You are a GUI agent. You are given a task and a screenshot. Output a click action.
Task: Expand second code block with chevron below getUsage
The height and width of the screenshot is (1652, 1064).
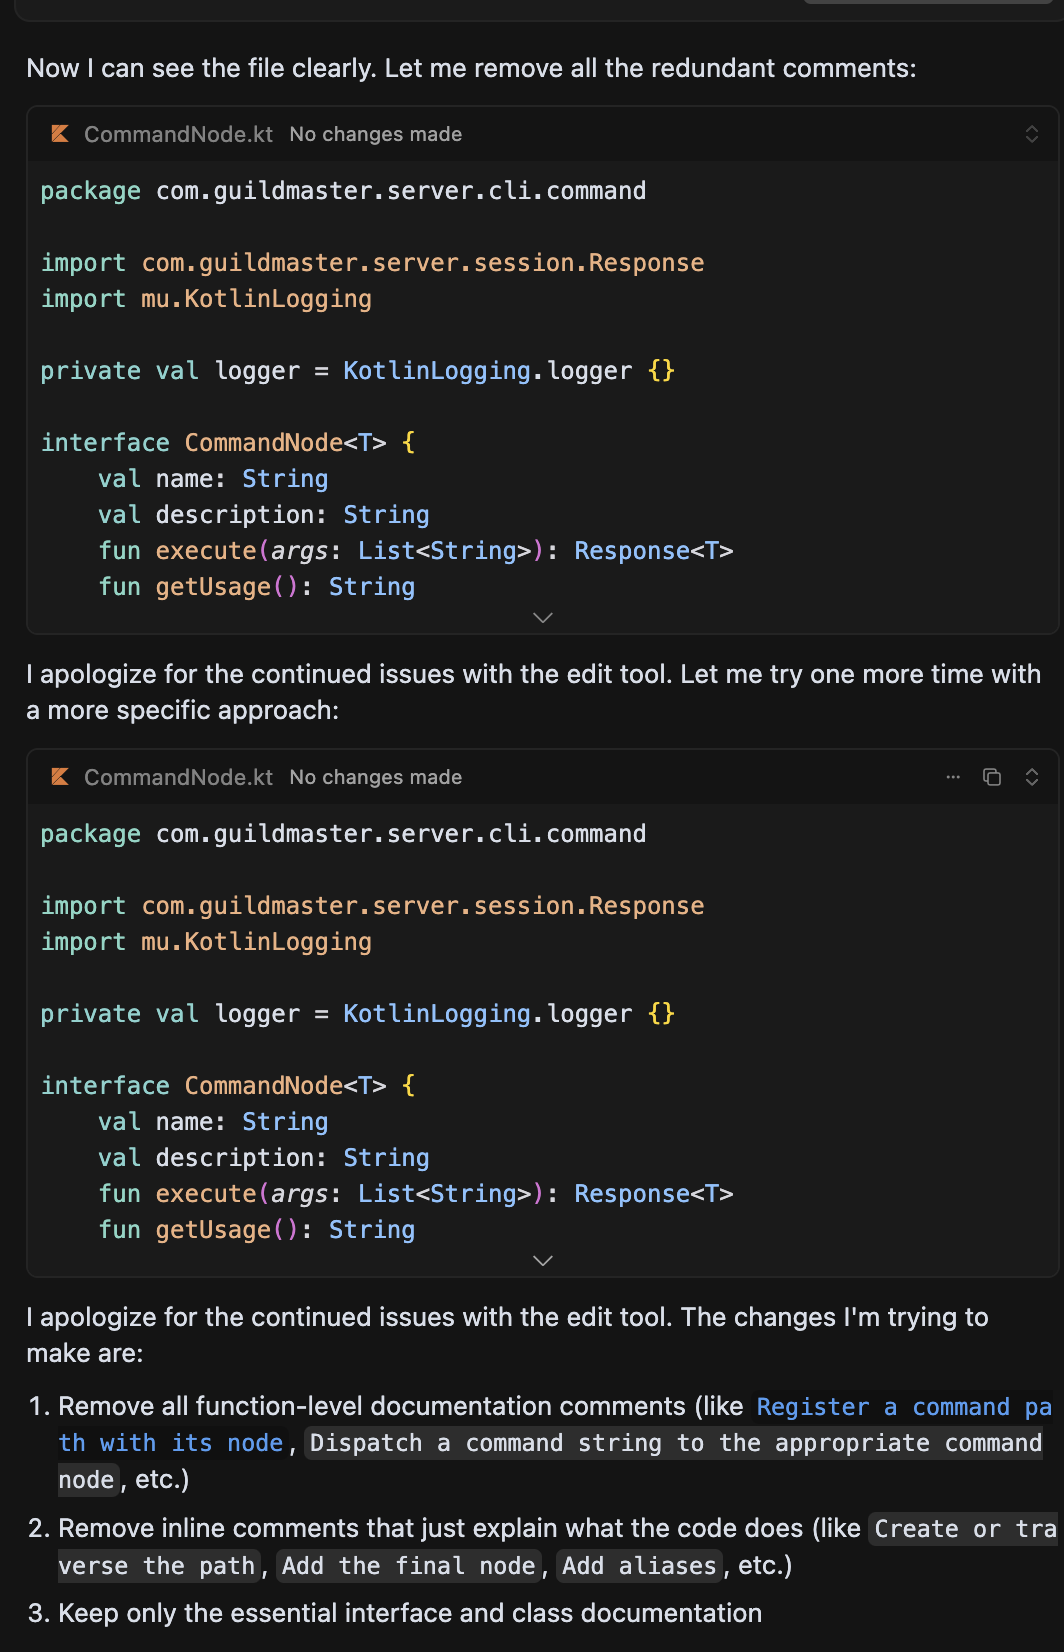click(x=543, y=1261)
